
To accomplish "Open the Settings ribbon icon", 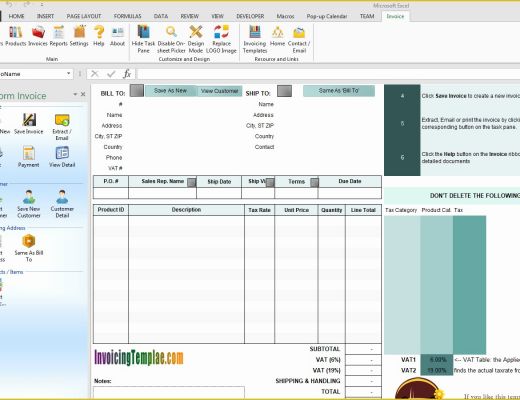I will point(79,36).
